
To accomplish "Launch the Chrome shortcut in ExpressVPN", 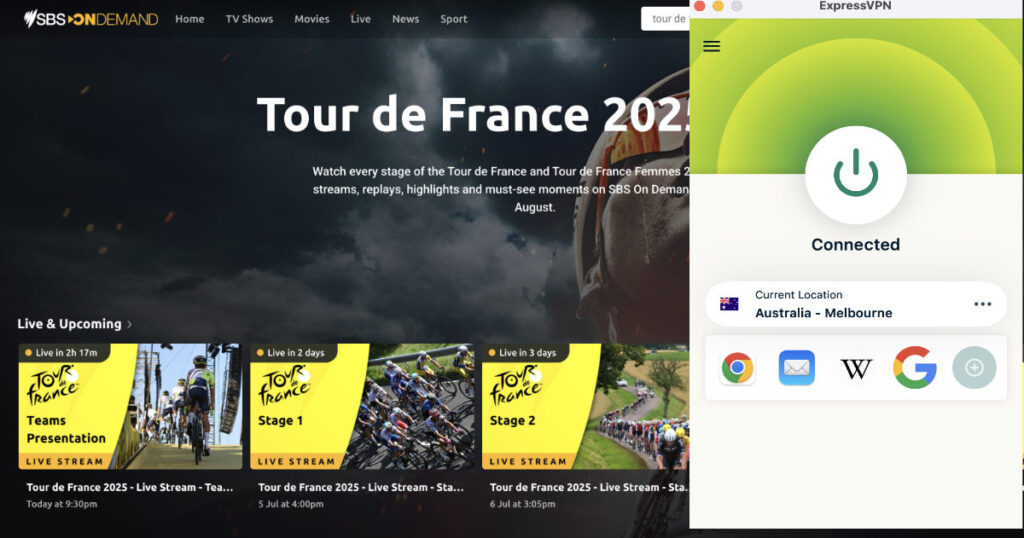I will 737,368.
